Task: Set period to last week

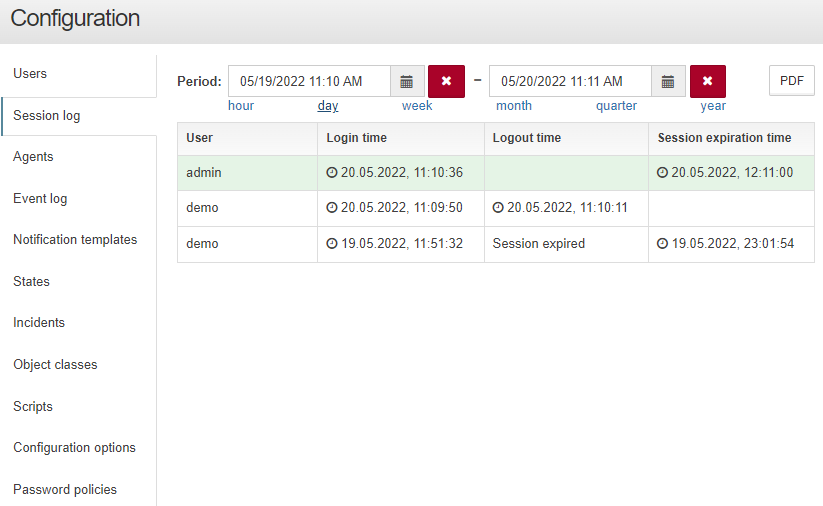Action: click(417, 106)
